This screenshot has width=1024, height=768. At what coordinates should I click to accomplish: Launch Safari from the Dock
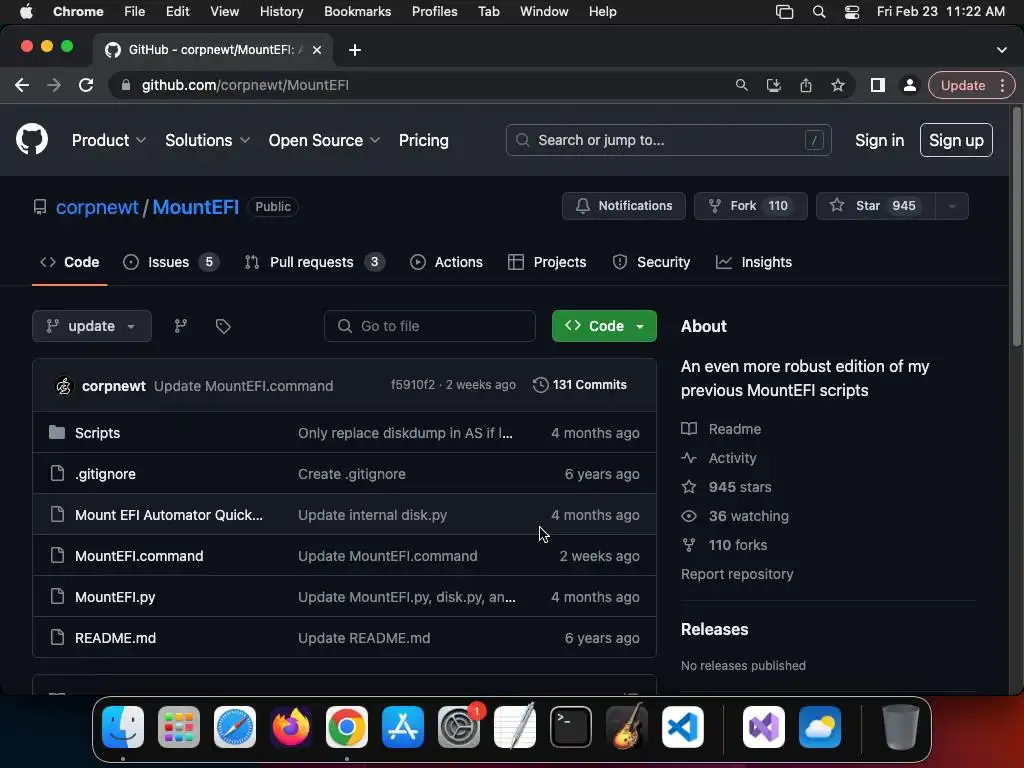tap(234, 726)
